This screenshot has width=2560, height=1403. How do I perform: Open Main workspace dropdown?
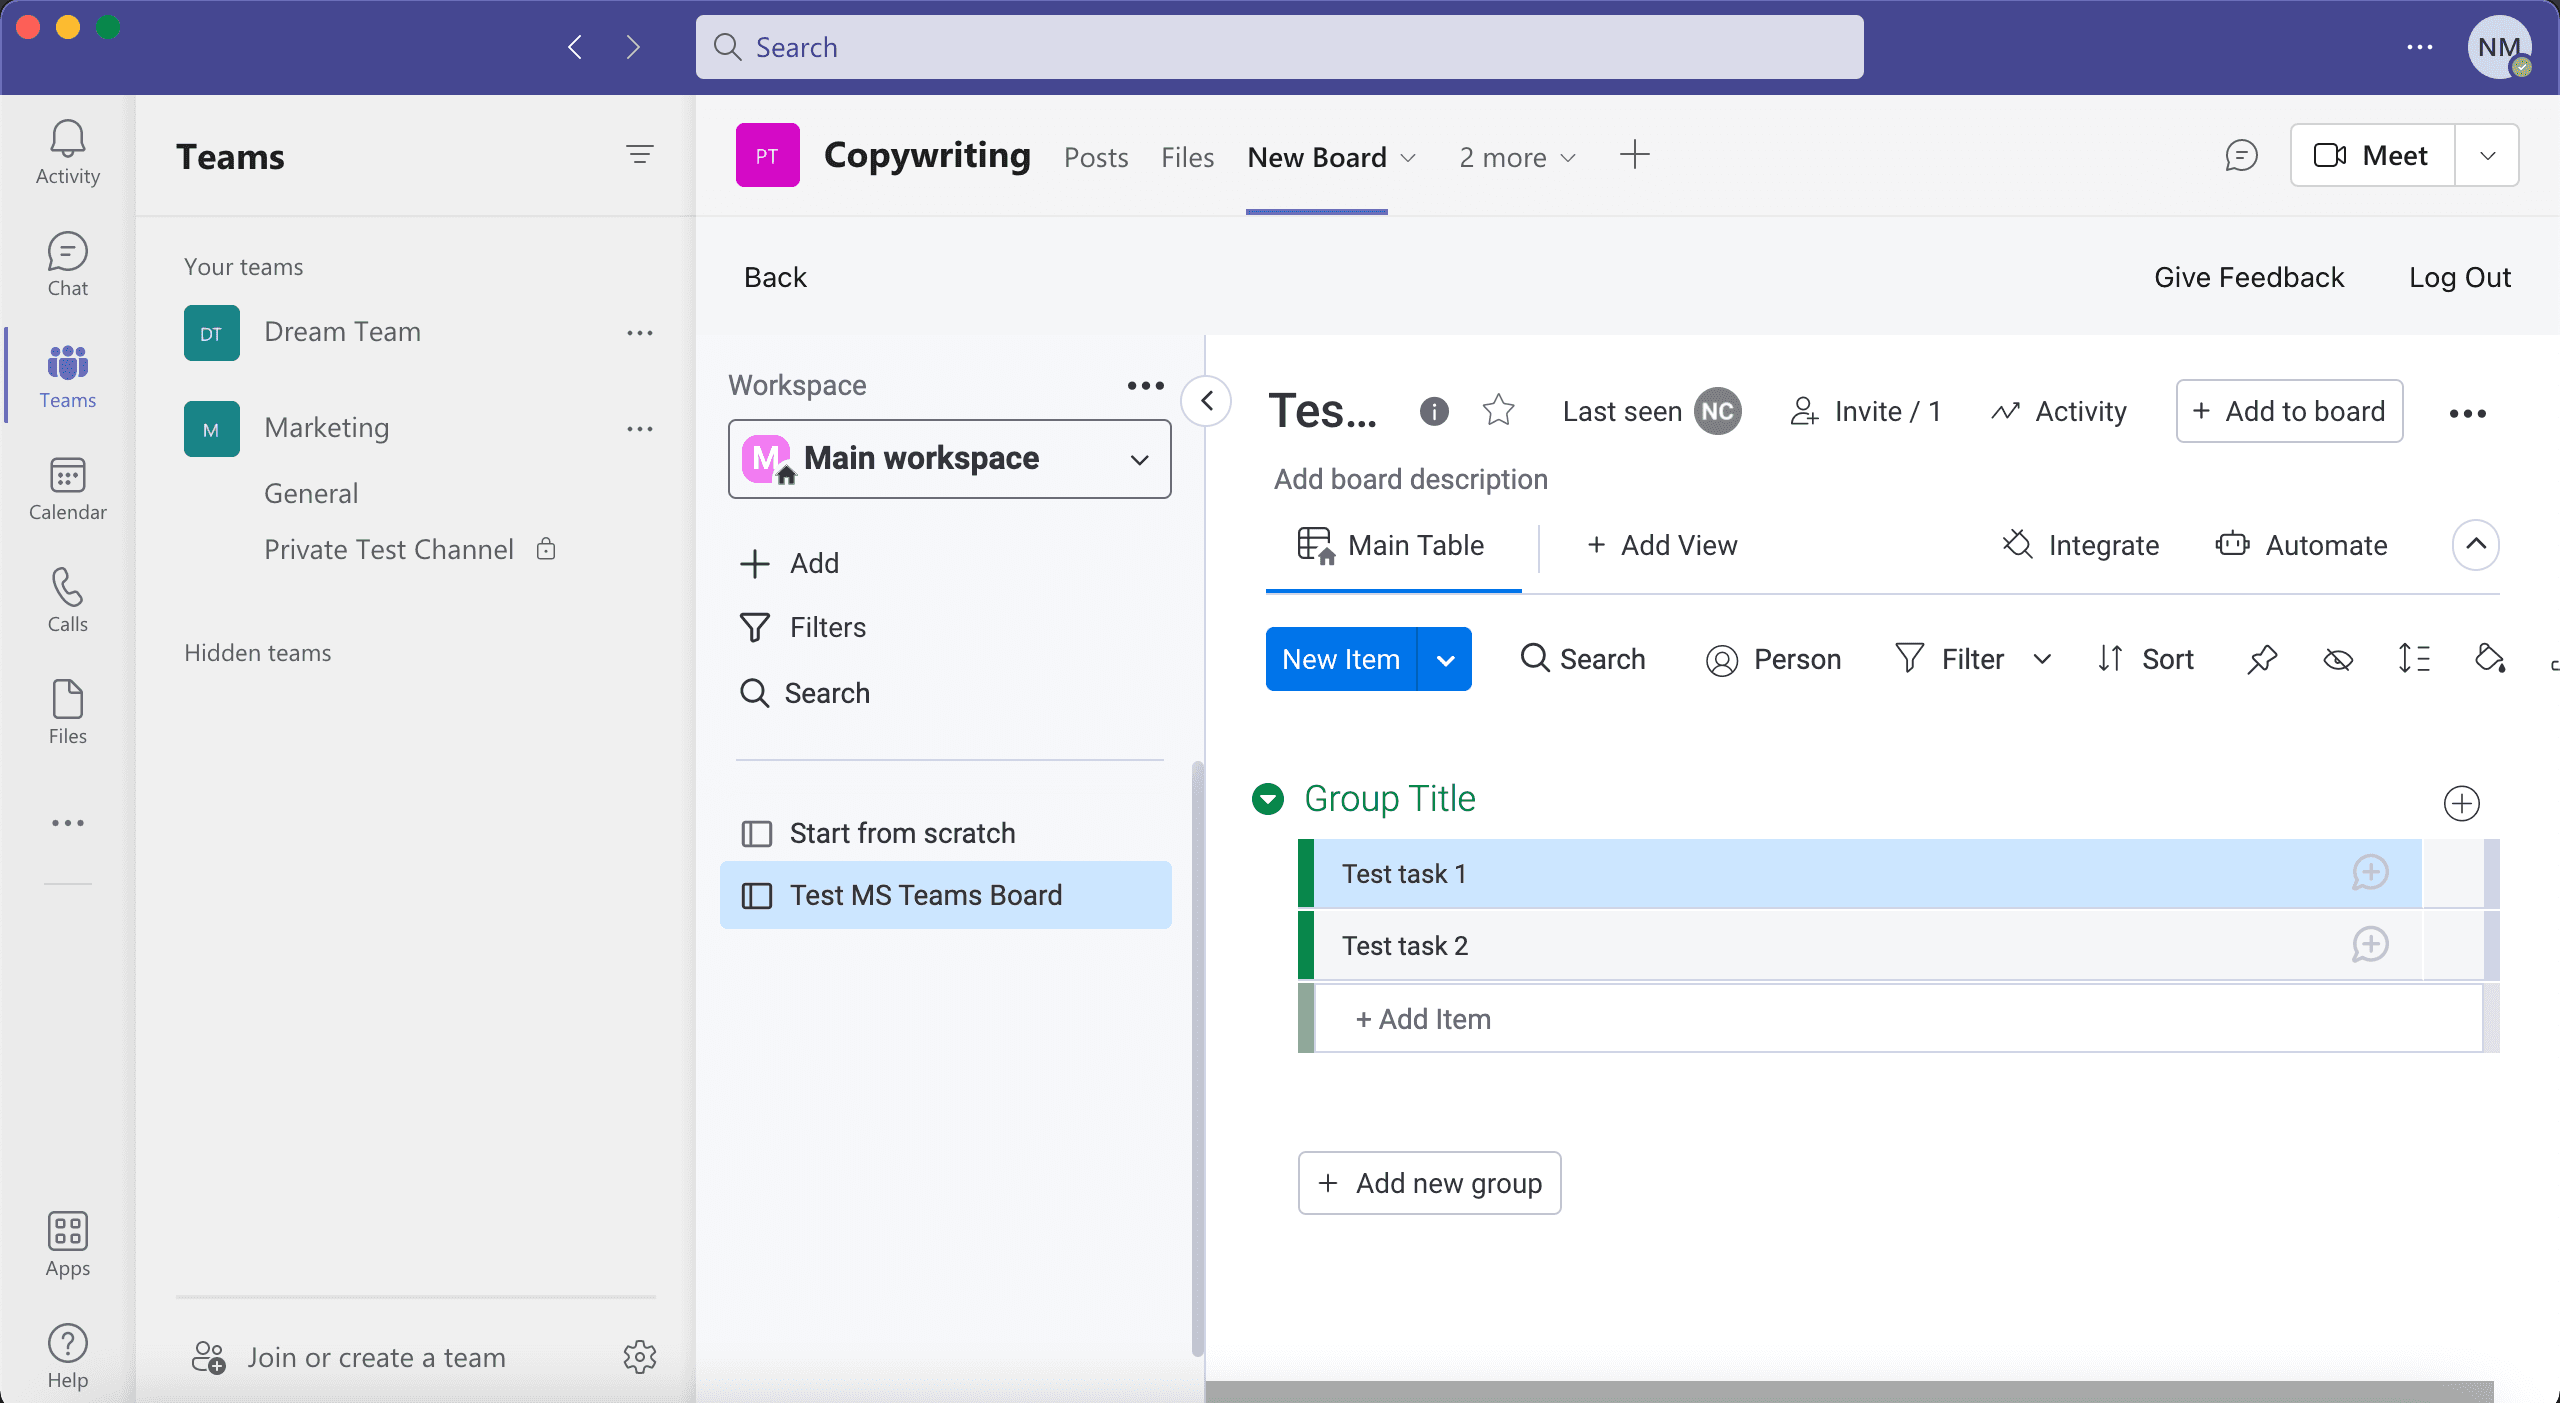pos(949,459)
